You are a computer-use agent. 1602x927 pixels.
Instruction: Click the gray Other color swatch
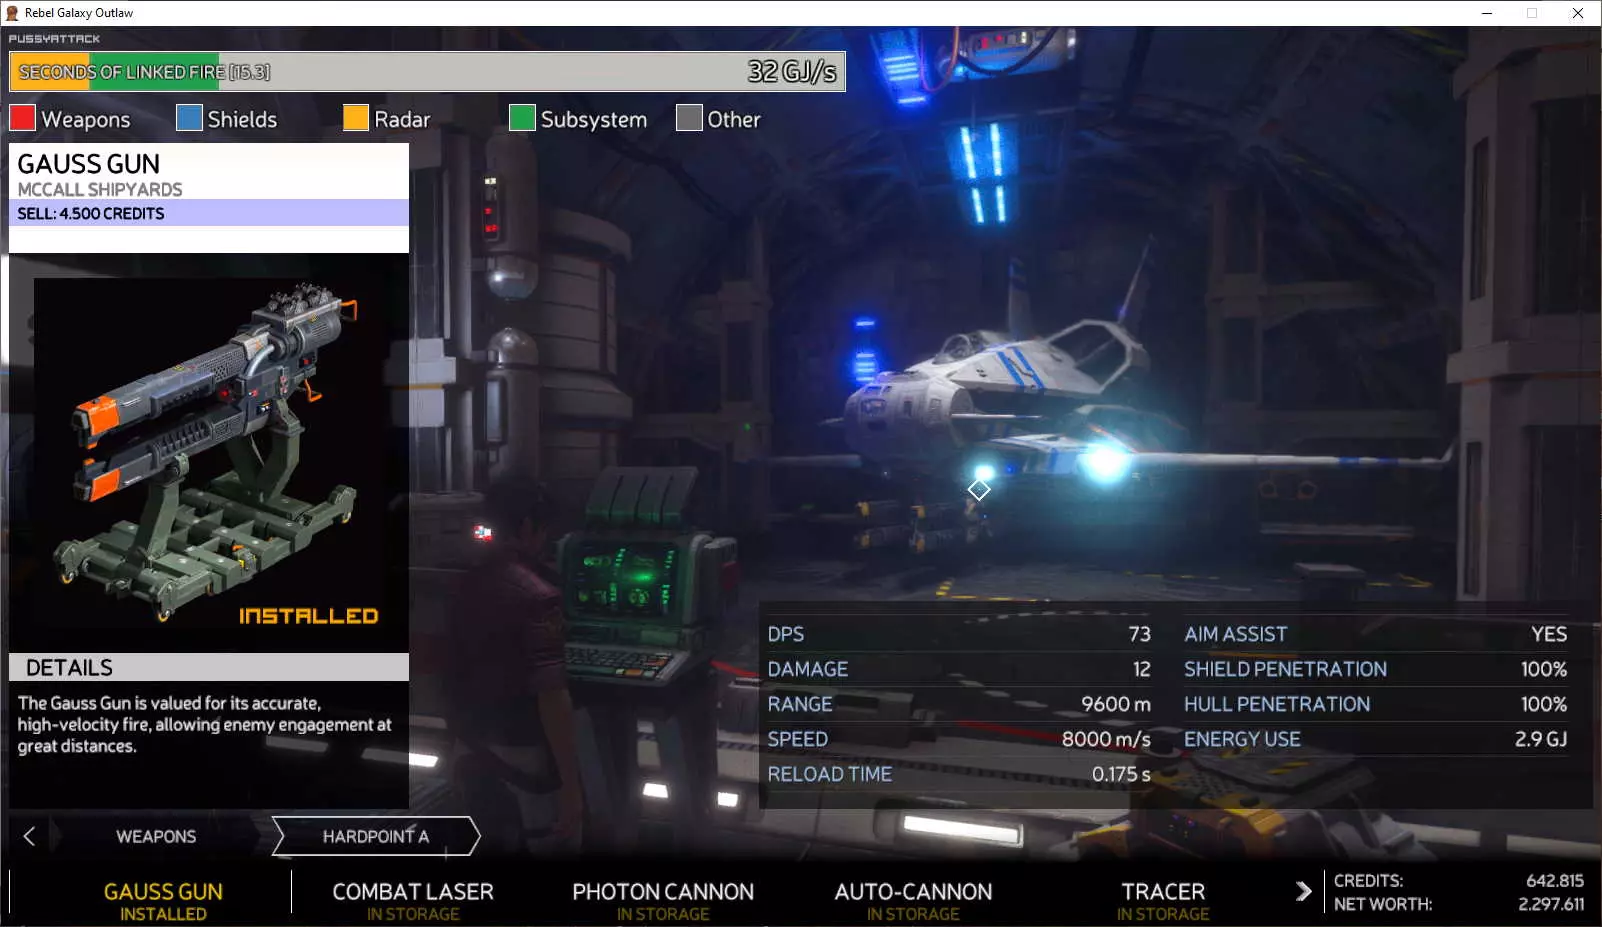689,118
